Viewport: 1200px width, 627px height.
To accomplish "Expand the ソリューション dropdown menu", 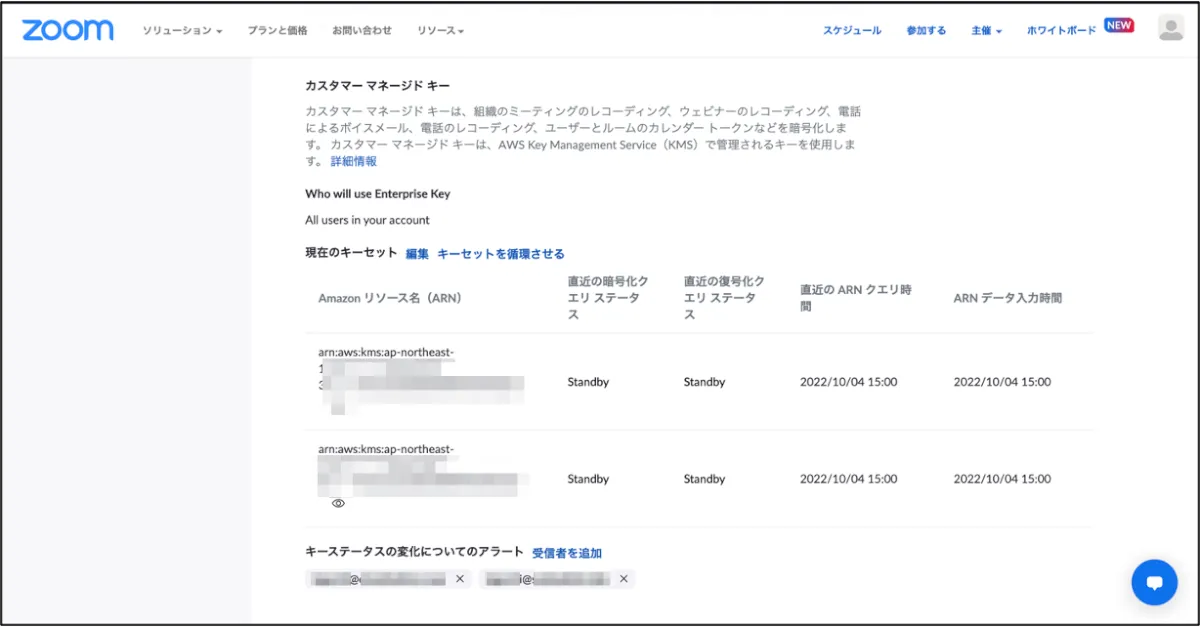I will (181, 31).
